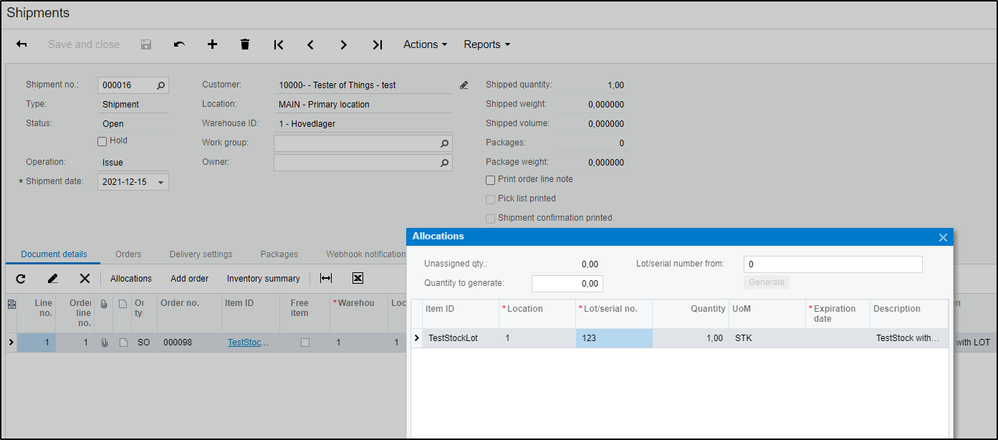Open the Packages tab

[279, 255]
